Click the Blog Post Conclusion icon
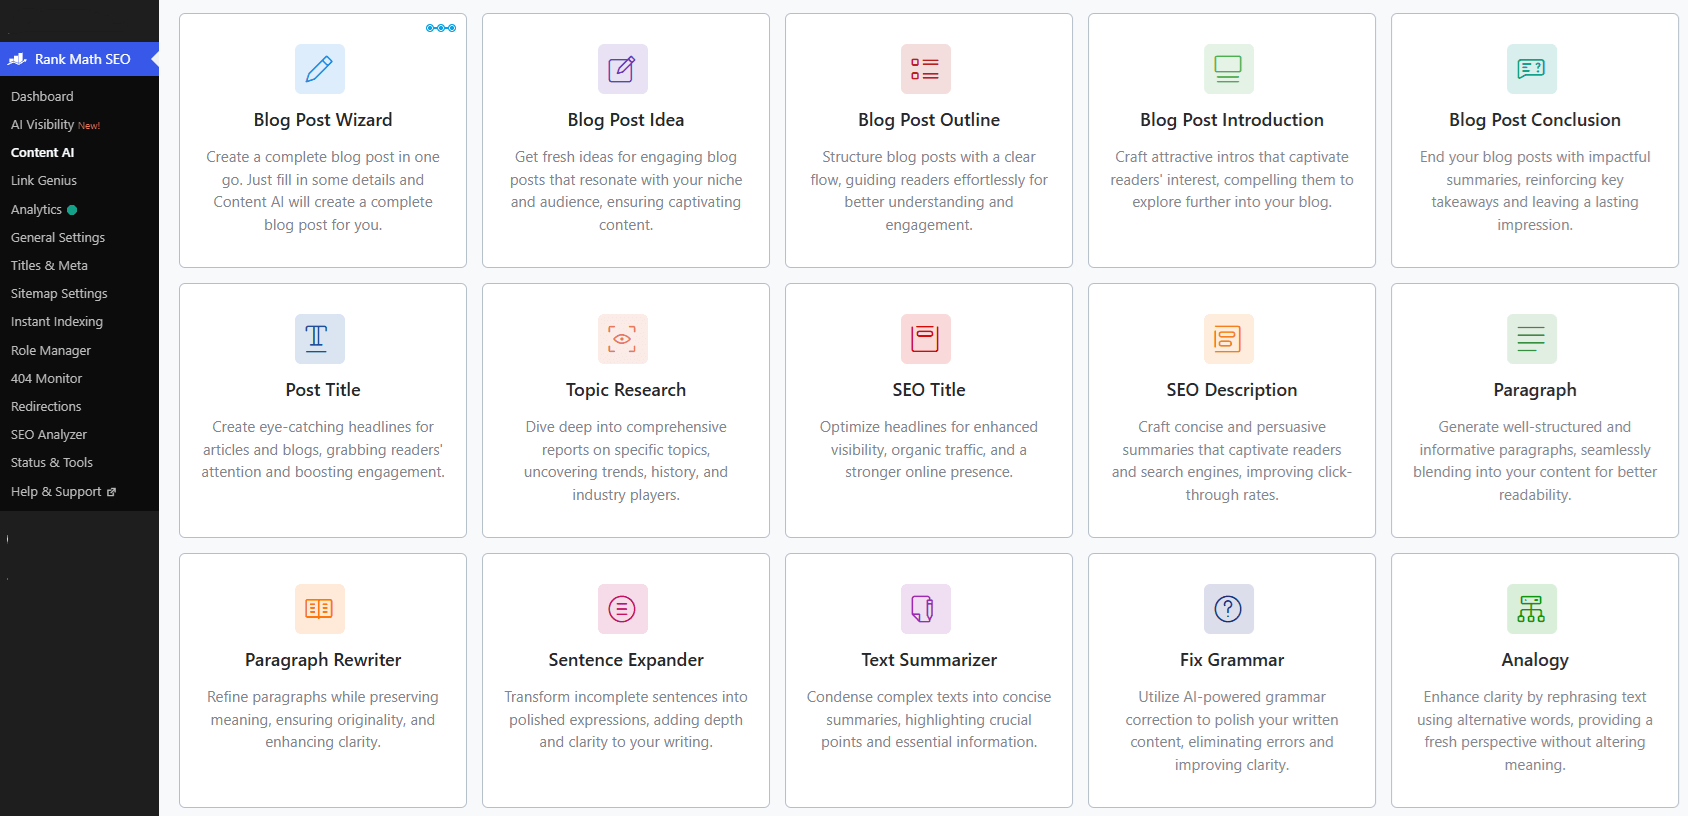This screenshot has width=1688, height=816. pos(1532,69)
